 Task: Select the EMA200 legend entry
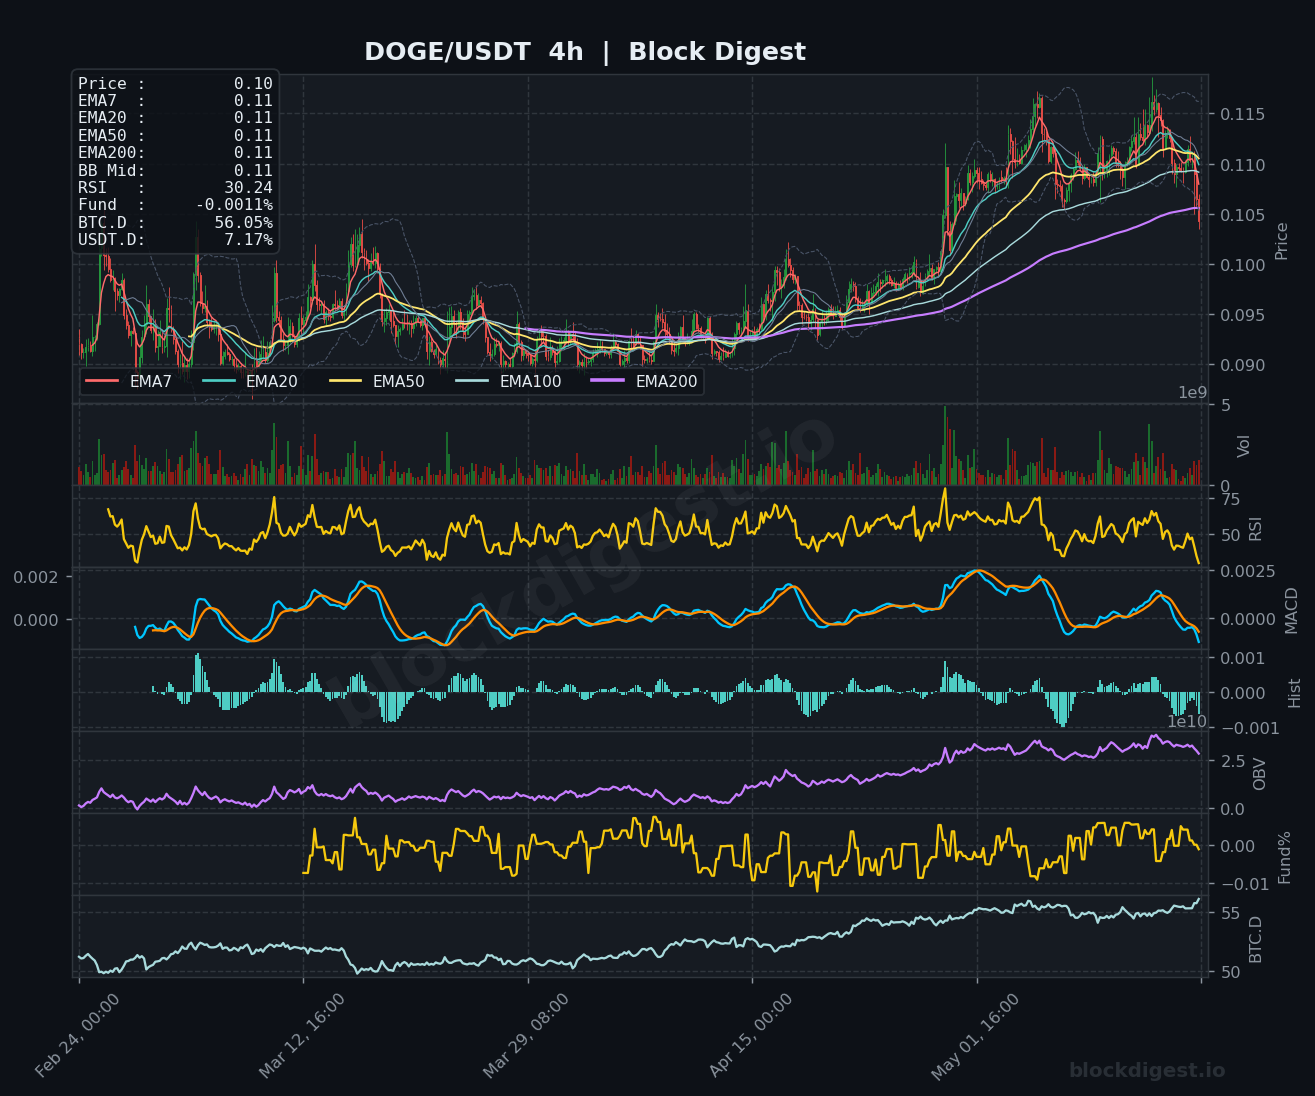click(x=644, y=381)
